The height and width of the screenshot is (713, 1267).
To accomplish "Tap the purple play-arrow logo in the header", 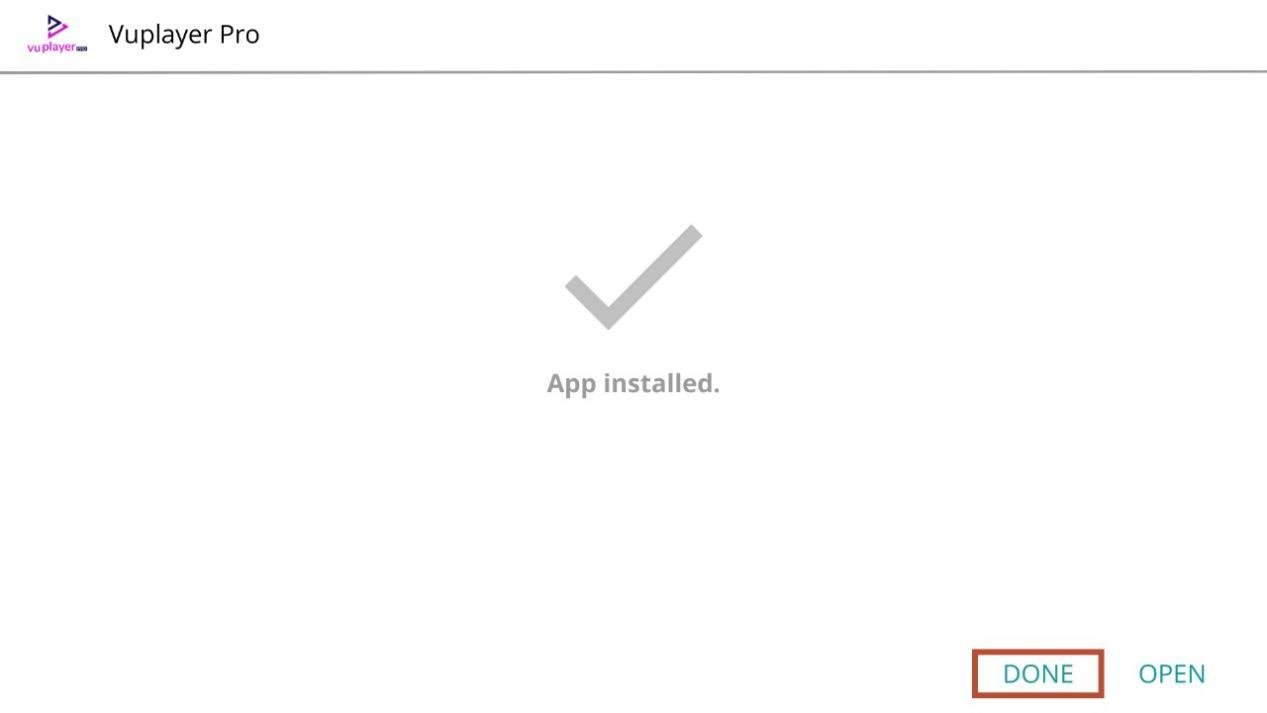I will (57, 34).
